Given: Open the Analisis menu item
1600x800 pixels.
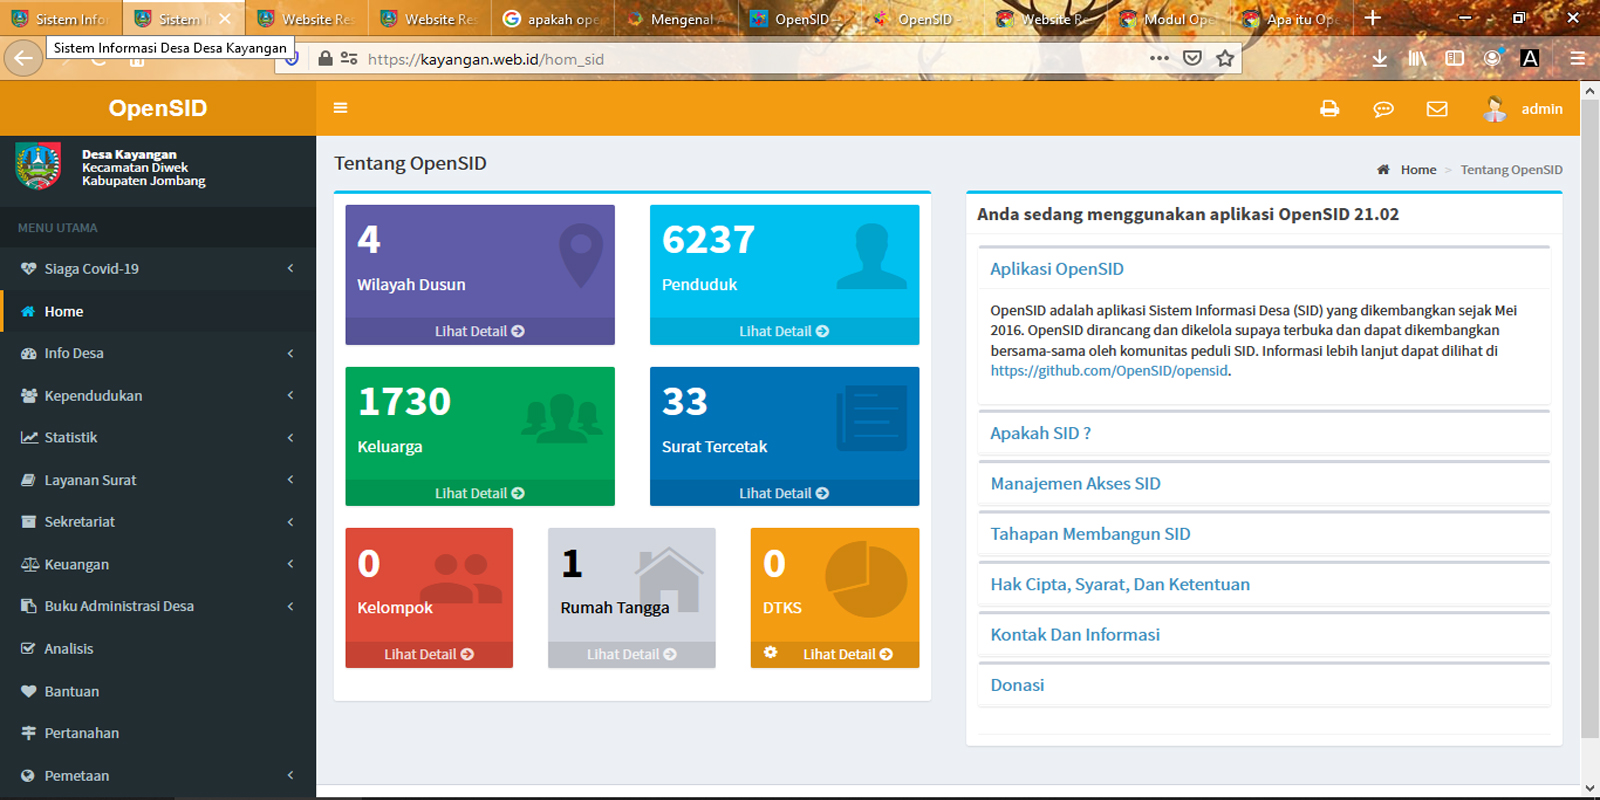Looking at the screenshot, I should [x=69, y=649].
